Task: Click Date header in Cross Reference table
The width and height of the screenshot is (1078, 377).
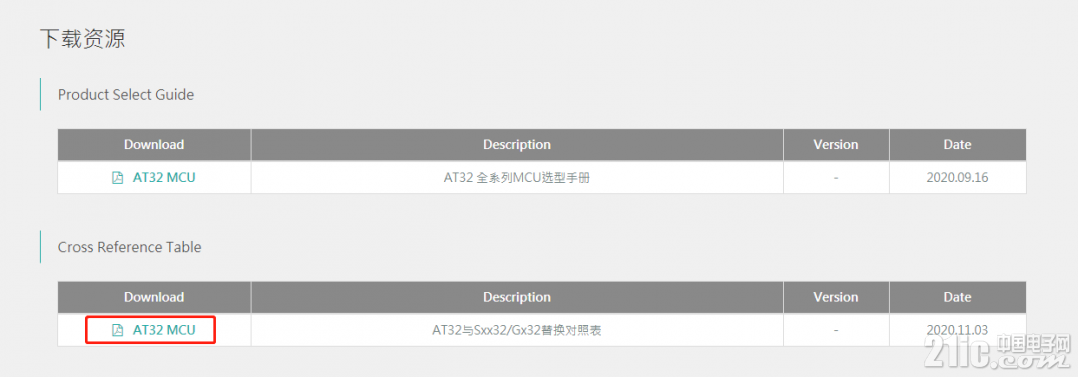Action: (x=957, y=297)
